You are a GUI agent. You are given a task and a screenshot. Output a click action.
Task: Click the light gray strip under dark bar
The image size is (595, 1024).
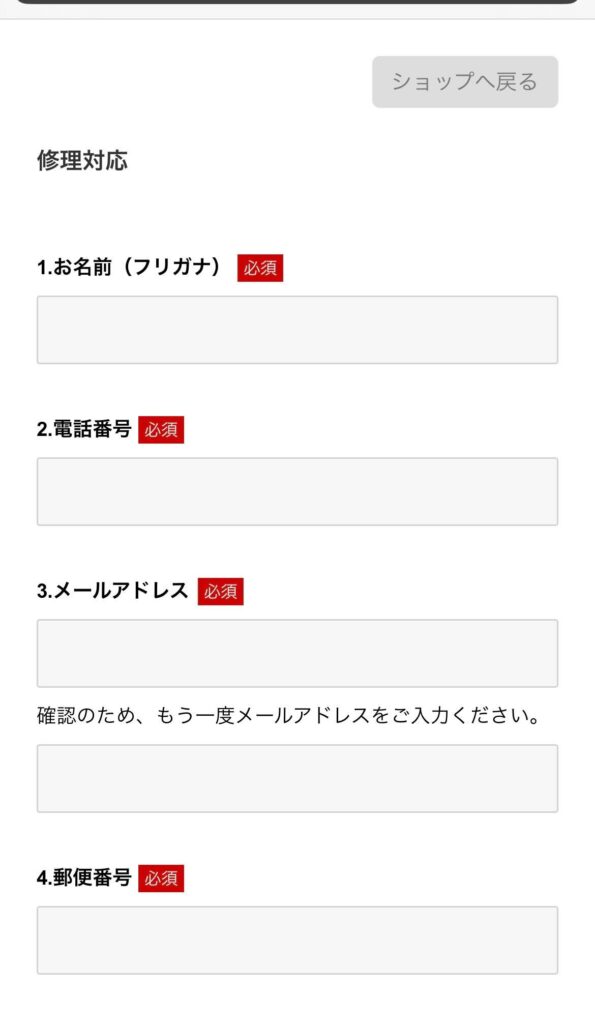click(297, 12)
